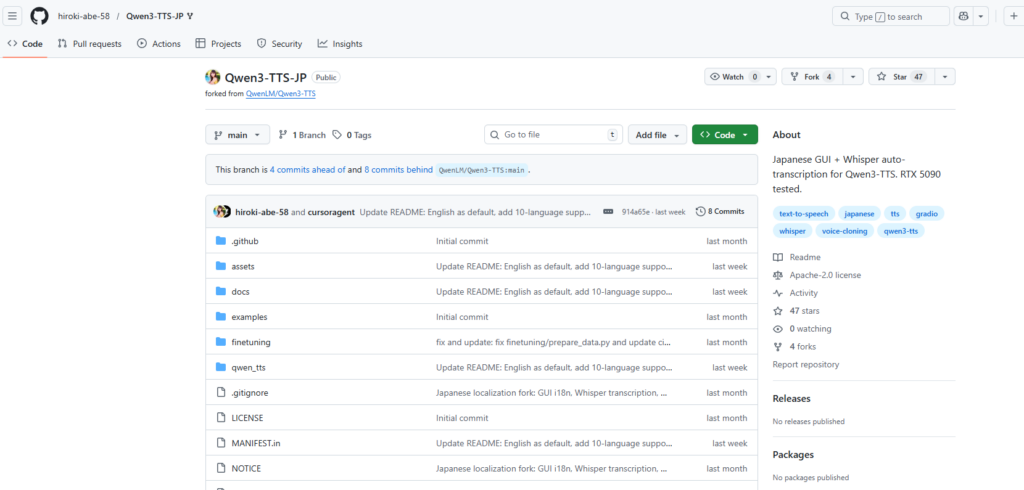Open the Insights tab
Image resolution: width=1024 pixels, height=490 pixels.
[x=340, y=44]
